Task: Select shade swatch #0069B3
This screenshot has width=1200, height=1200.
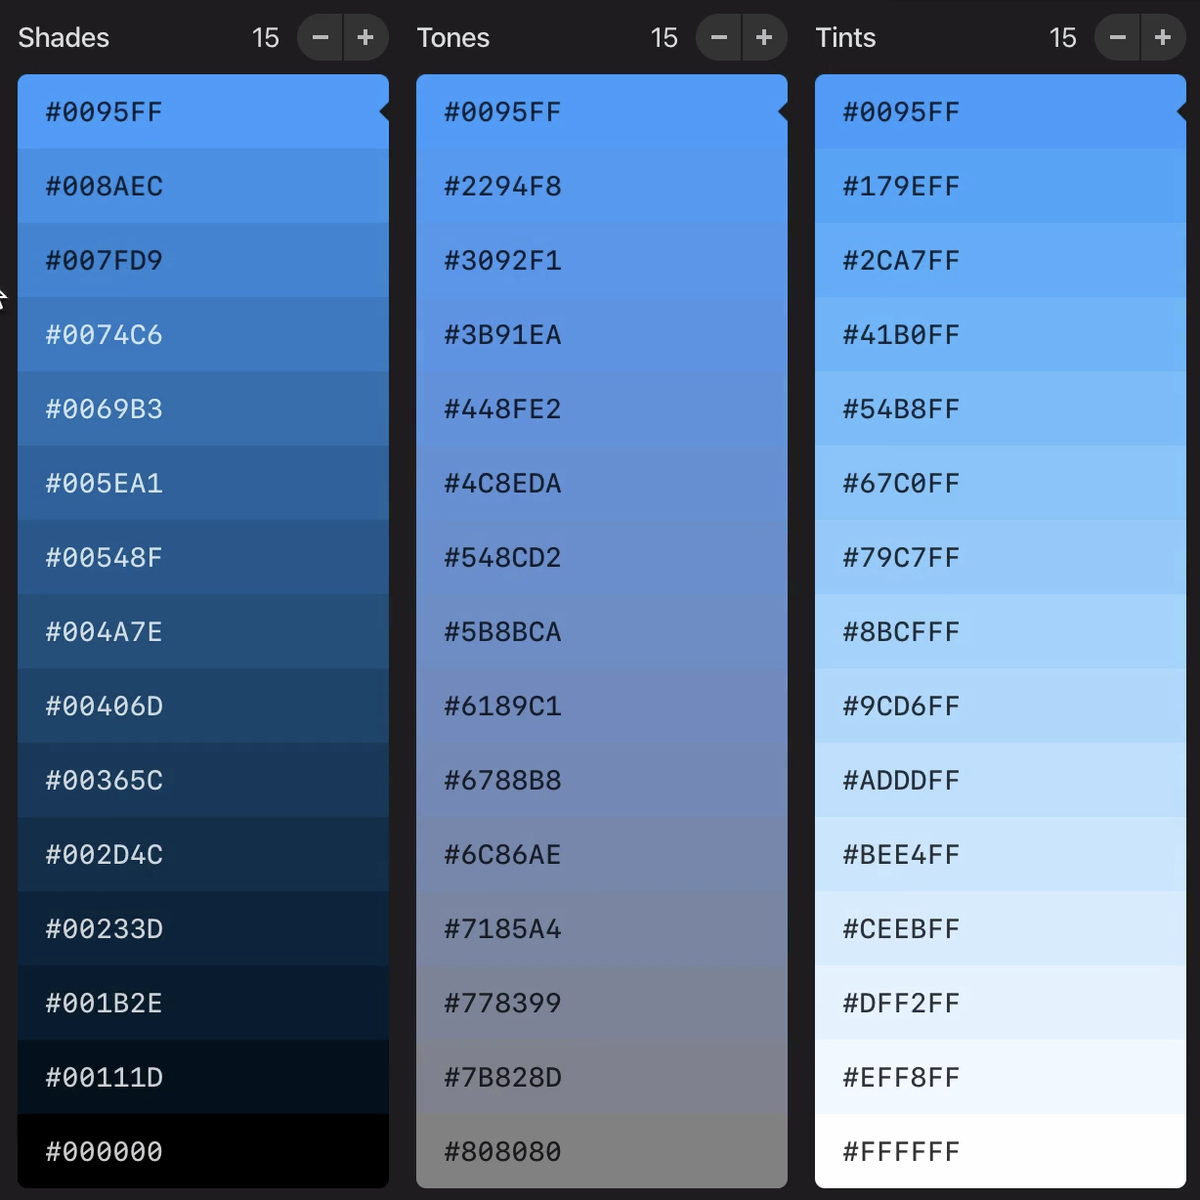Action: point(203,409)
